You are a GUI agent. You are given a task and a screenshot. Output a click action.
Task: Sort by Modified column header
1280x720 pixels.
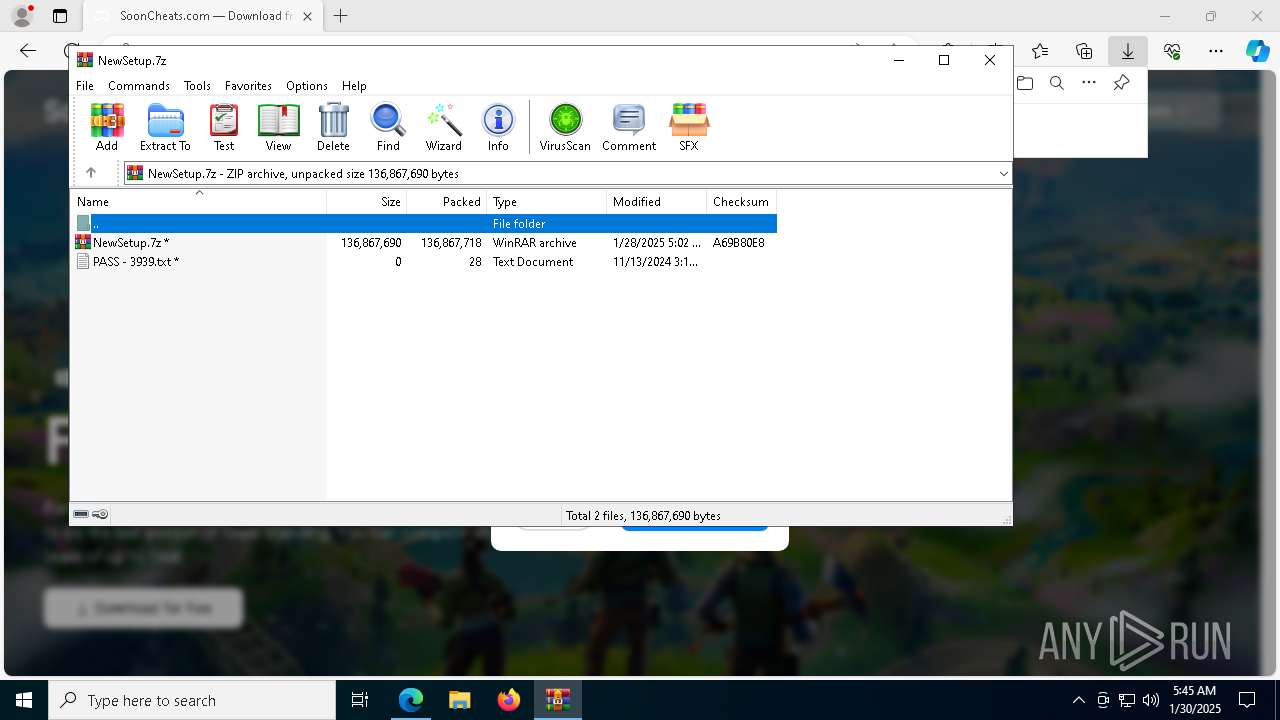click(656, 202)
